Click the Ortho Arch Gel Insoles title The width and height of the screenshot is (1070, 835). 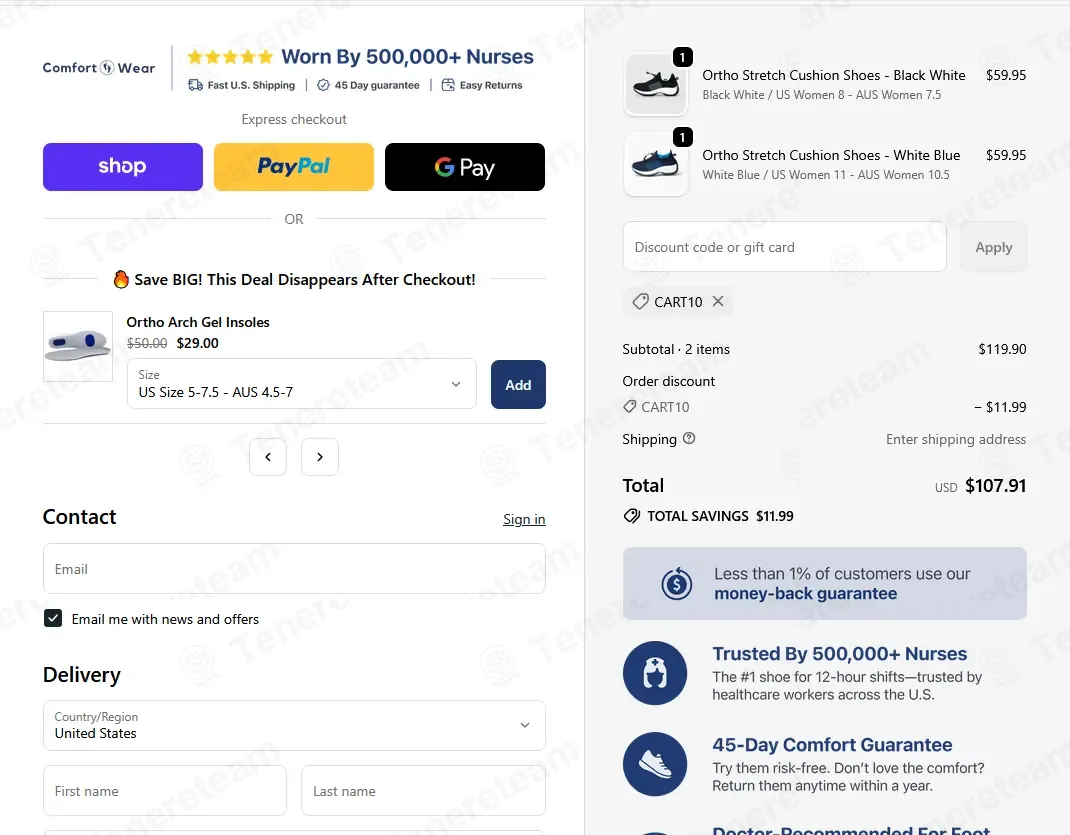tap(198, 322)
